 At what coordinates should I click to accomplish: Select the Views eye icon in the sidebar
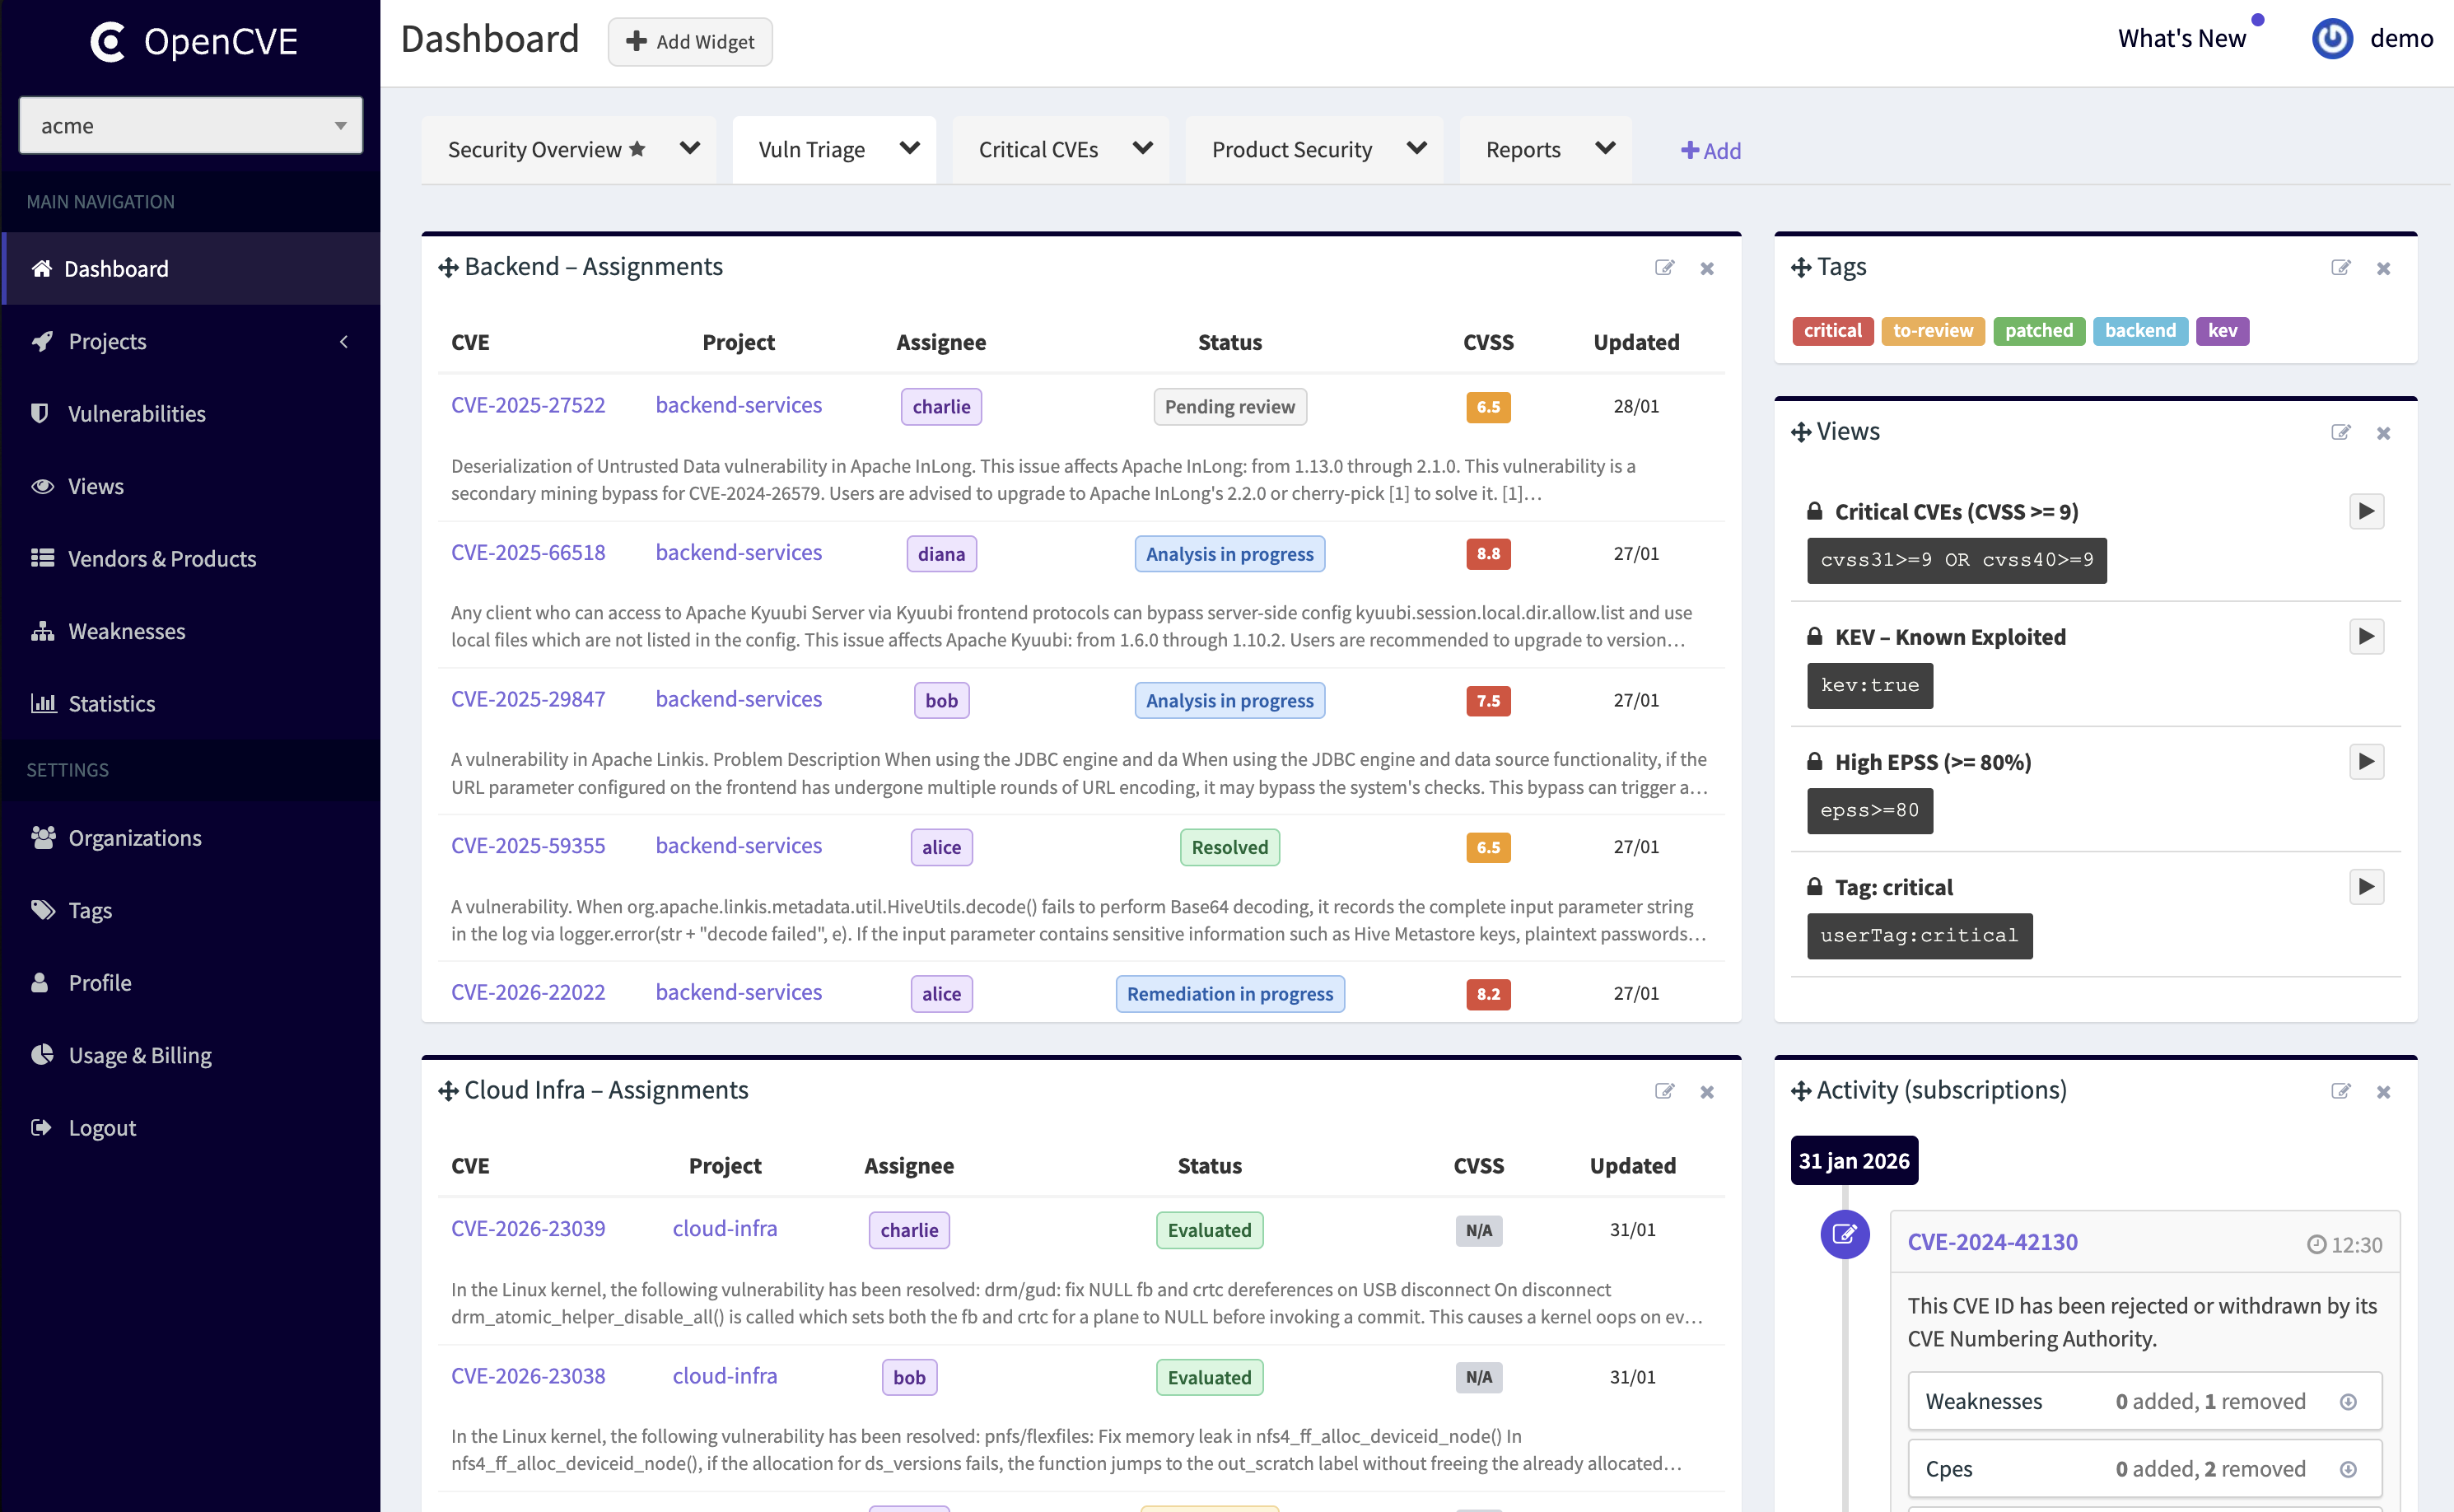pos(42,486)
